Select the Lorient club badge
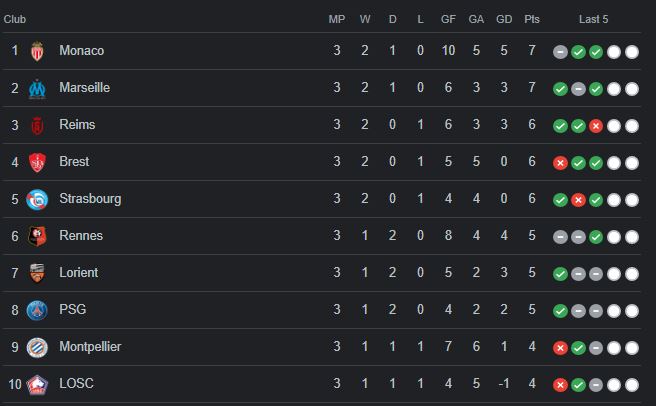This screenshot has height=406, width=656. (37, 273)
